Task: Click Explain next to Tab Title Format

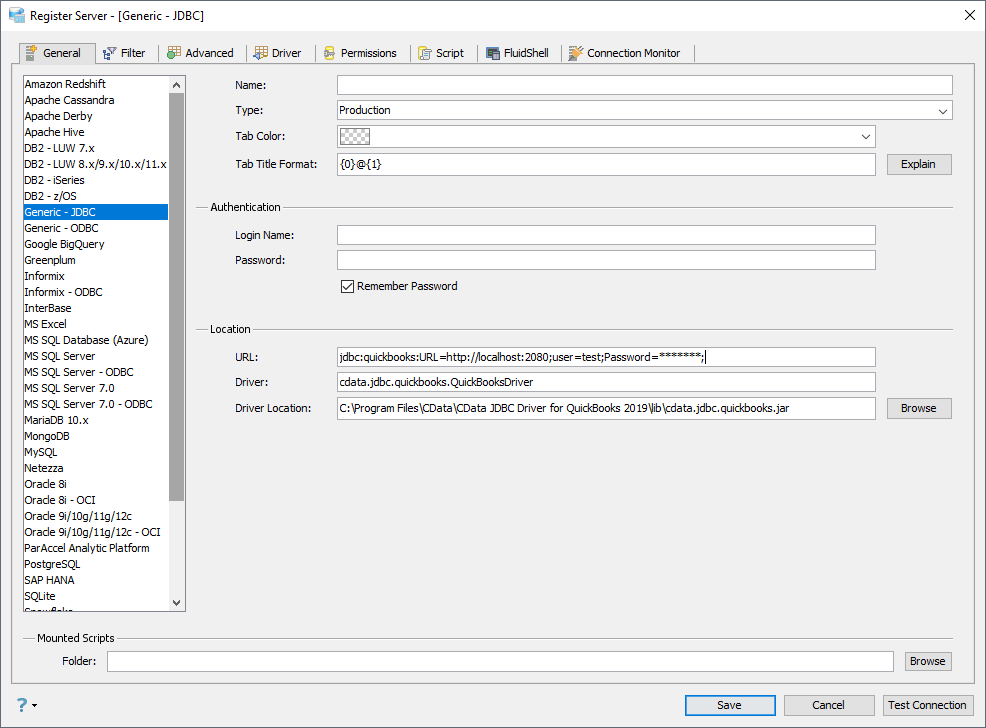Action: [x=918, y=164]
